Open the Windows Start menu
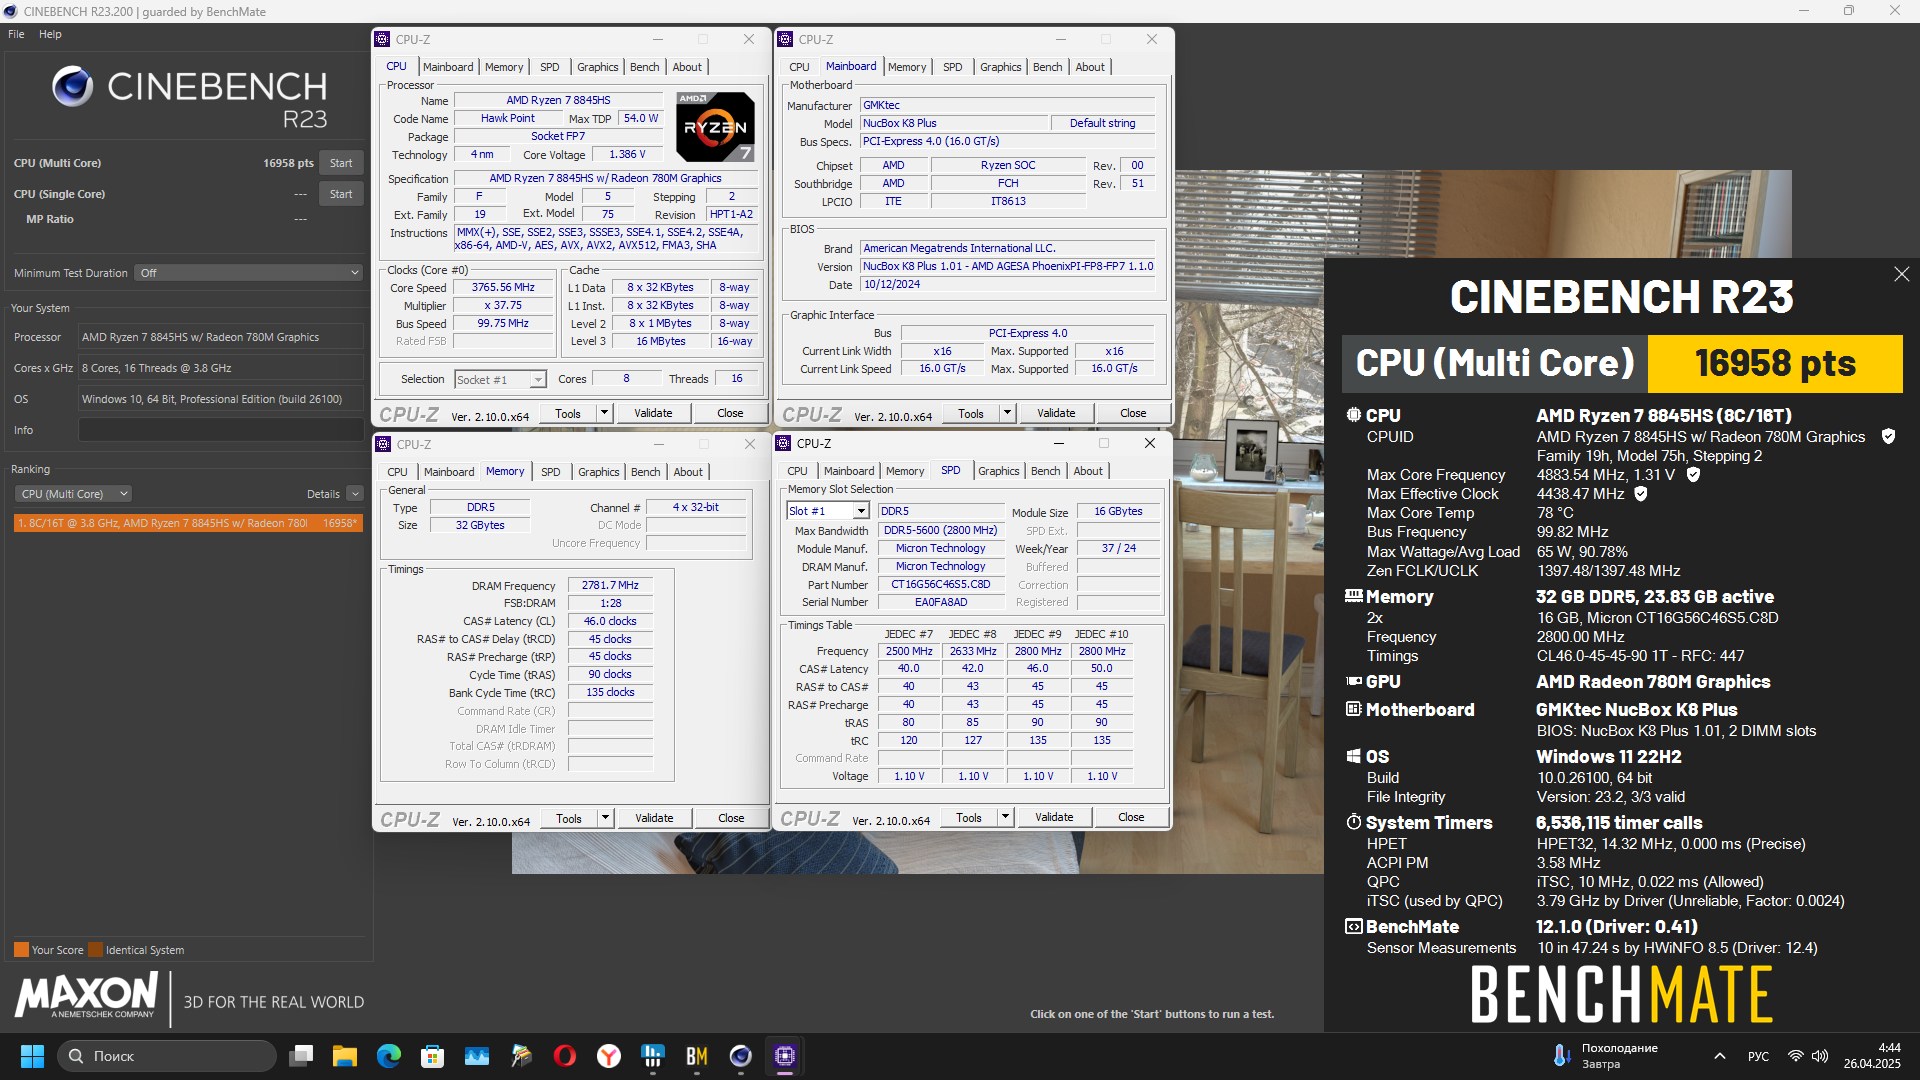Image resolution: width=1920 pixels, height=1080 pixels. pos(32,1056)
